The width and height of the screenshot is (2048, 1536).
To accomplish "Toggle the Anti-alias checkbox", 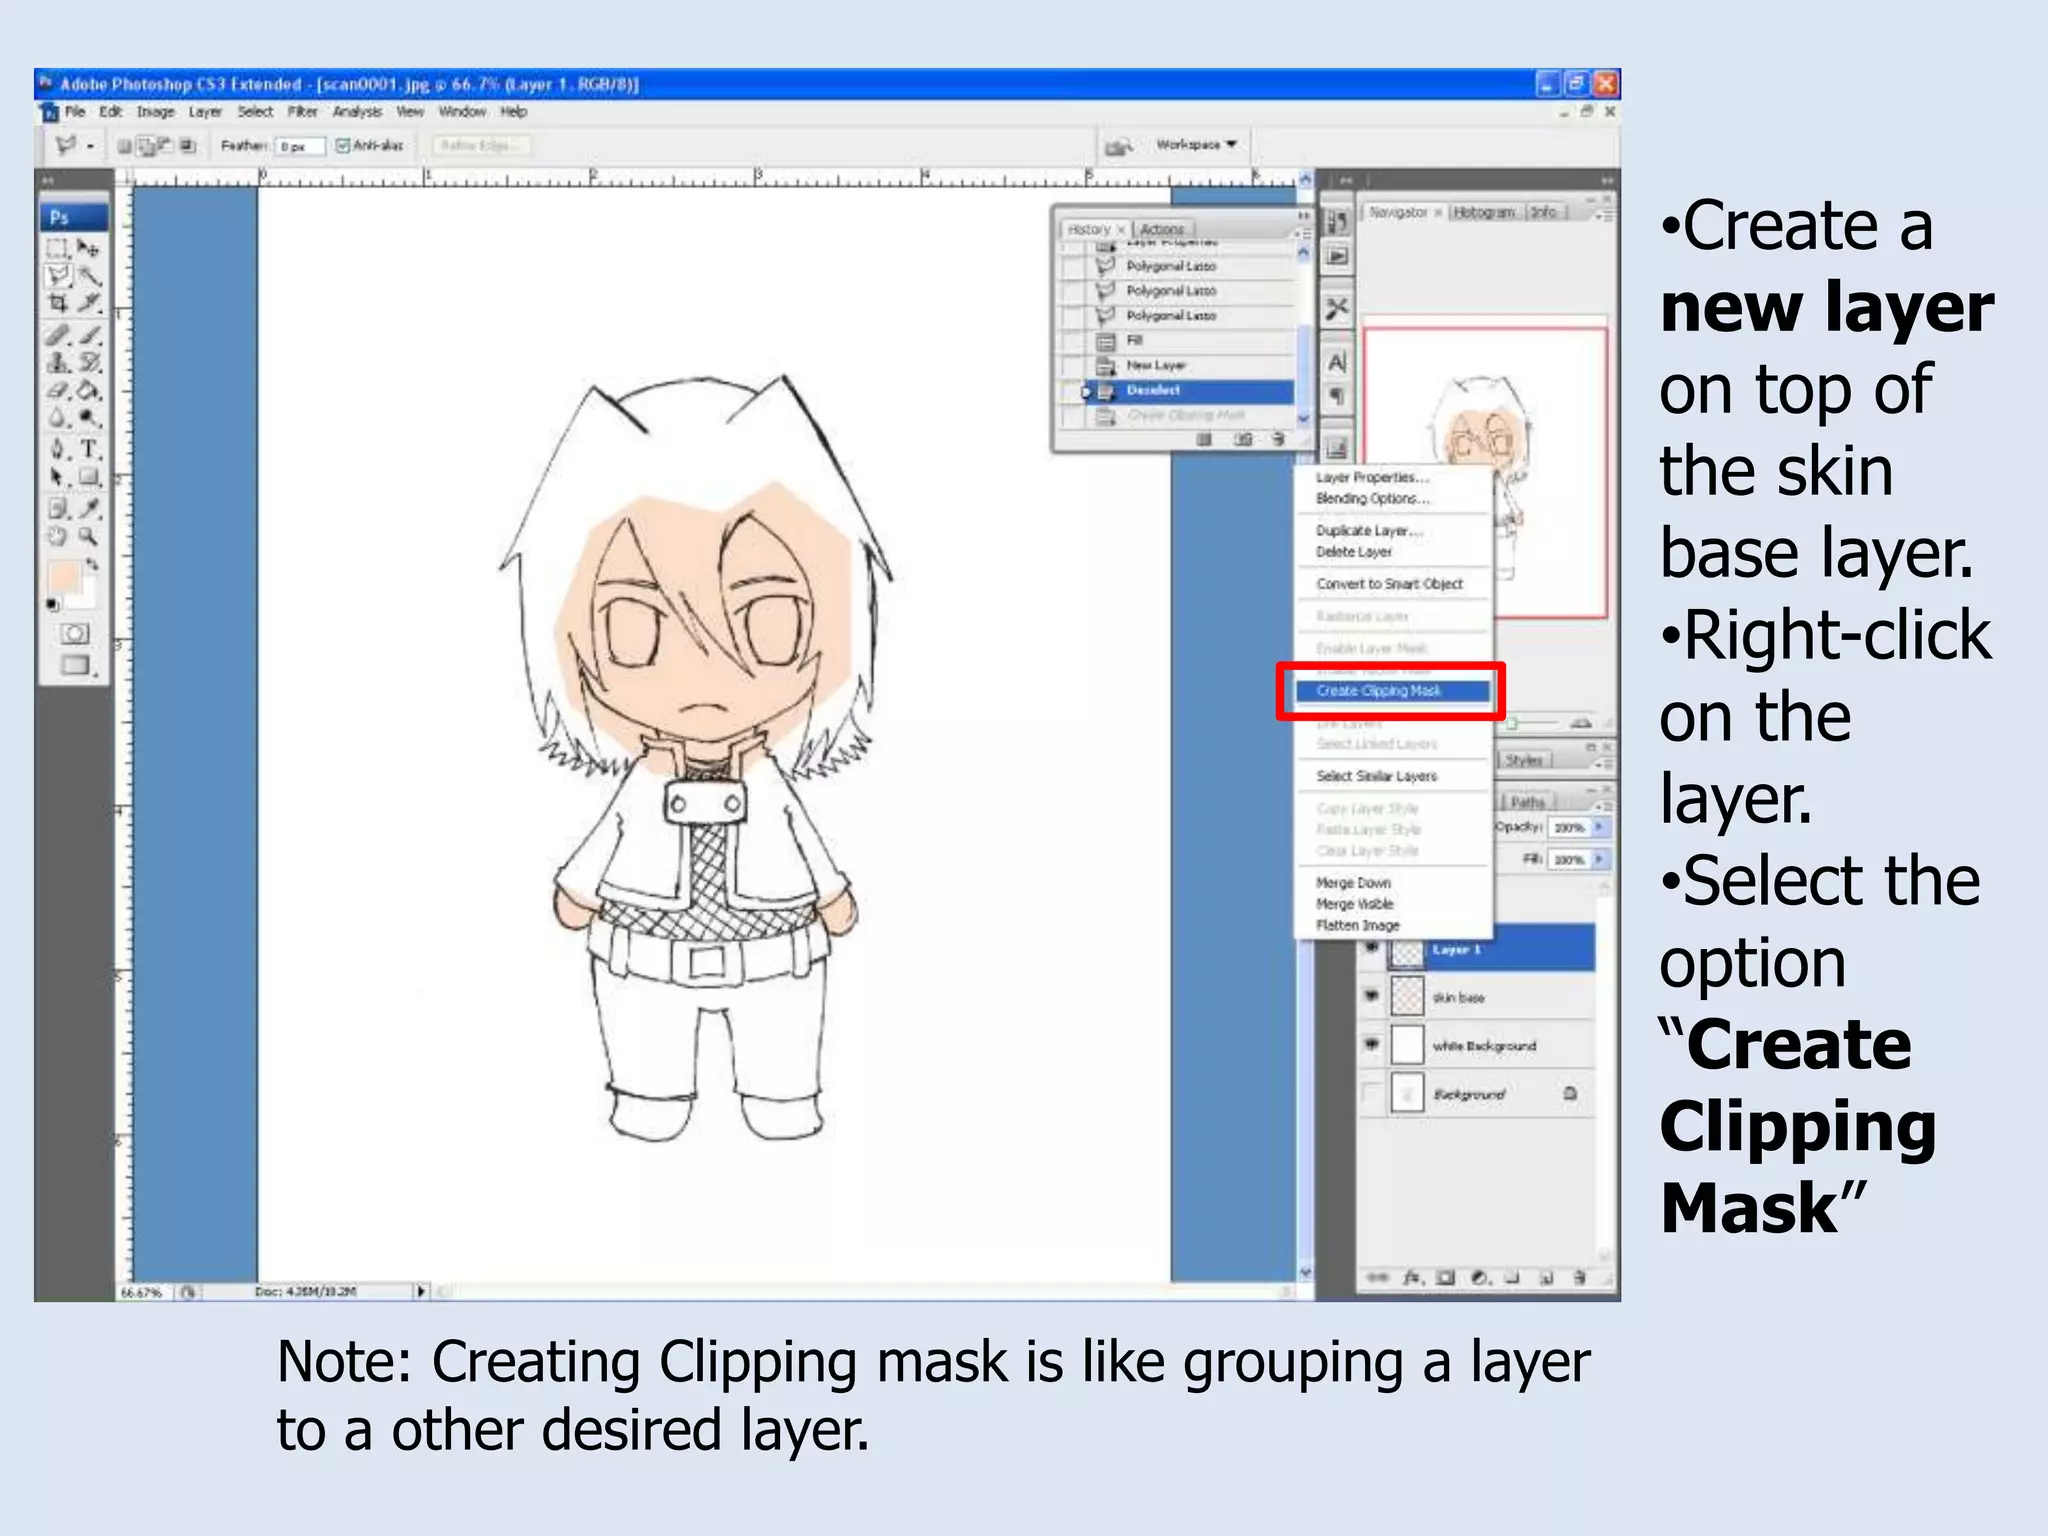I will (343, 146).
